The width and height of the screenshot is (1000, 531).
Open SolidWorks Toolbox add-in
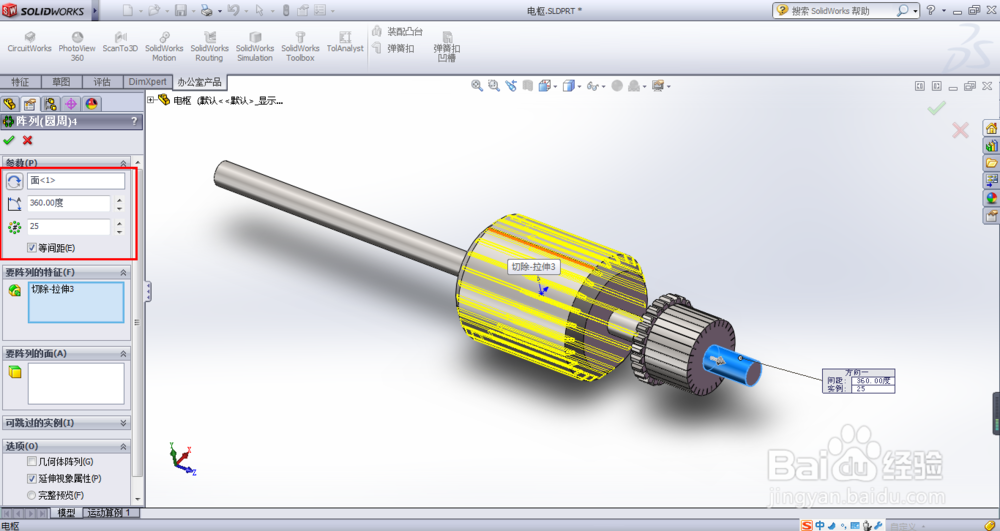[x=300, y=47]
